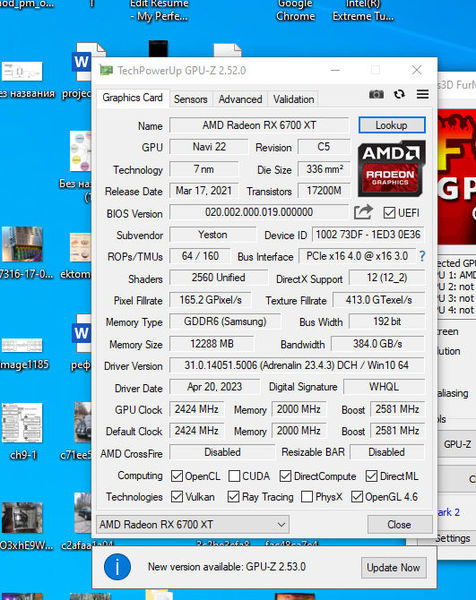Click the New version available GPU-Z 2.53.0 text
Viewport: 476px width, 600px height.
227,567
